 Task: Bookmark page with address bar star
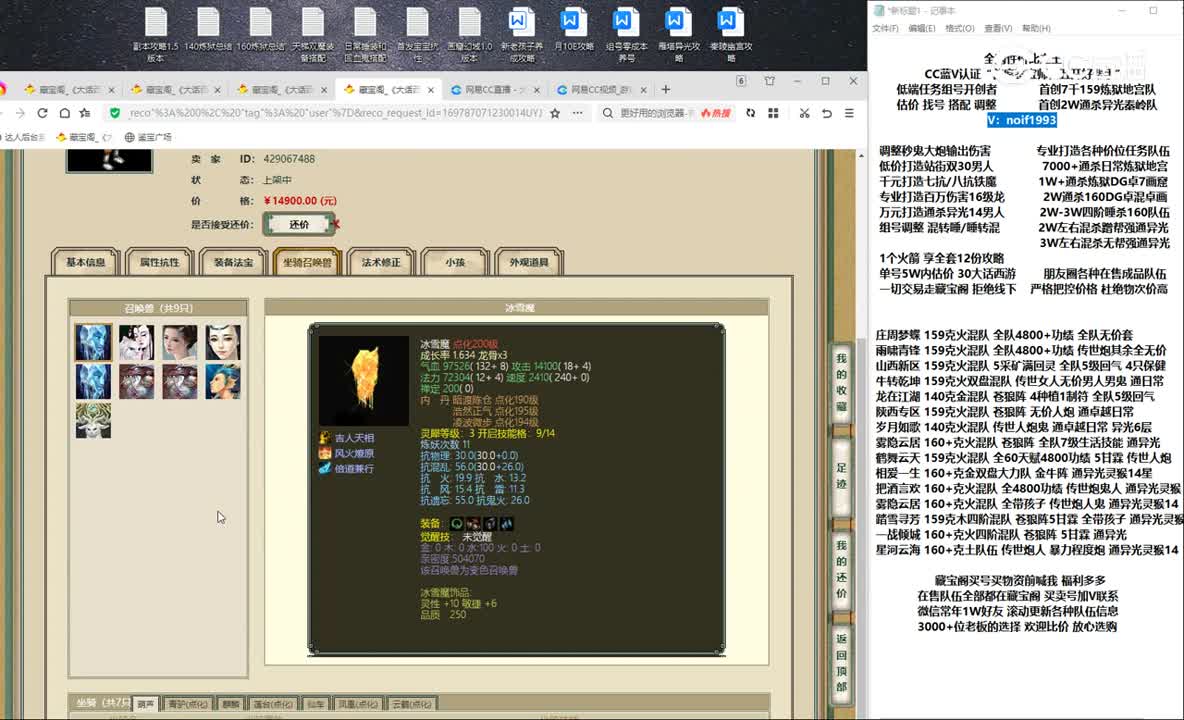coord(555,113)
